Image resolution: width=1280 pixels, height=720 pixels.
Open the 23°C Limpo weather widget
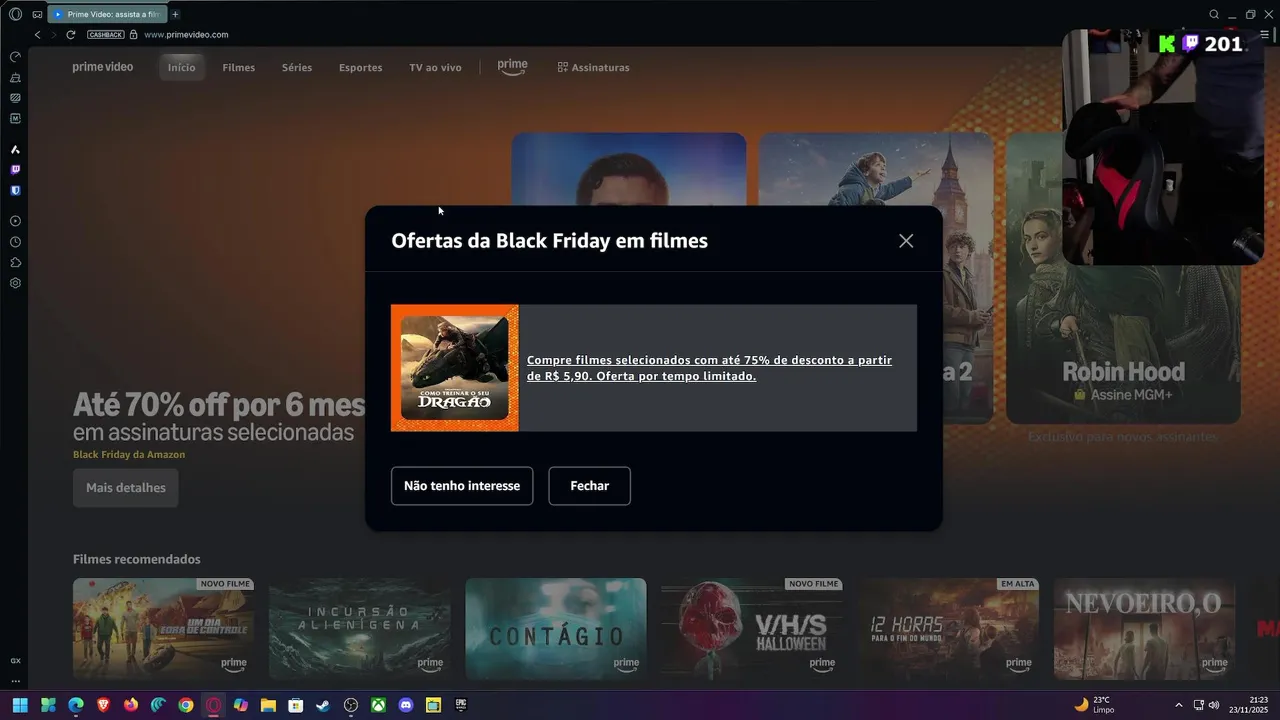point(1094,705)
